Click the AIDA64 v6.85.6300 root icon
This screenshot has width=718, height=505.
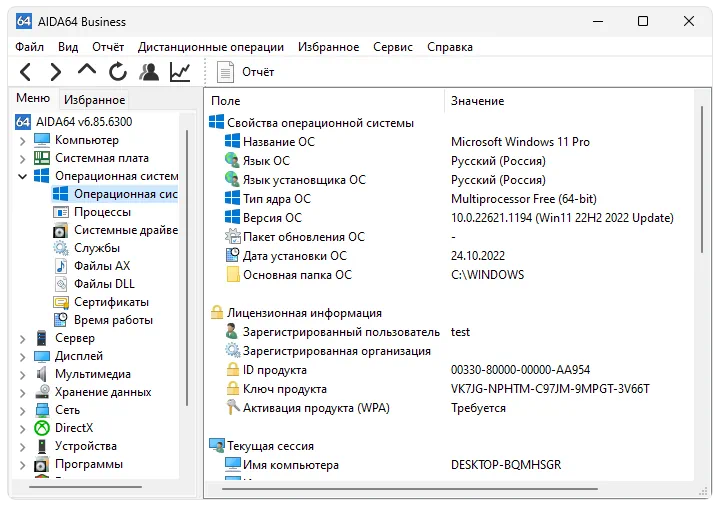pyautogui.click(x=23, y=122)
